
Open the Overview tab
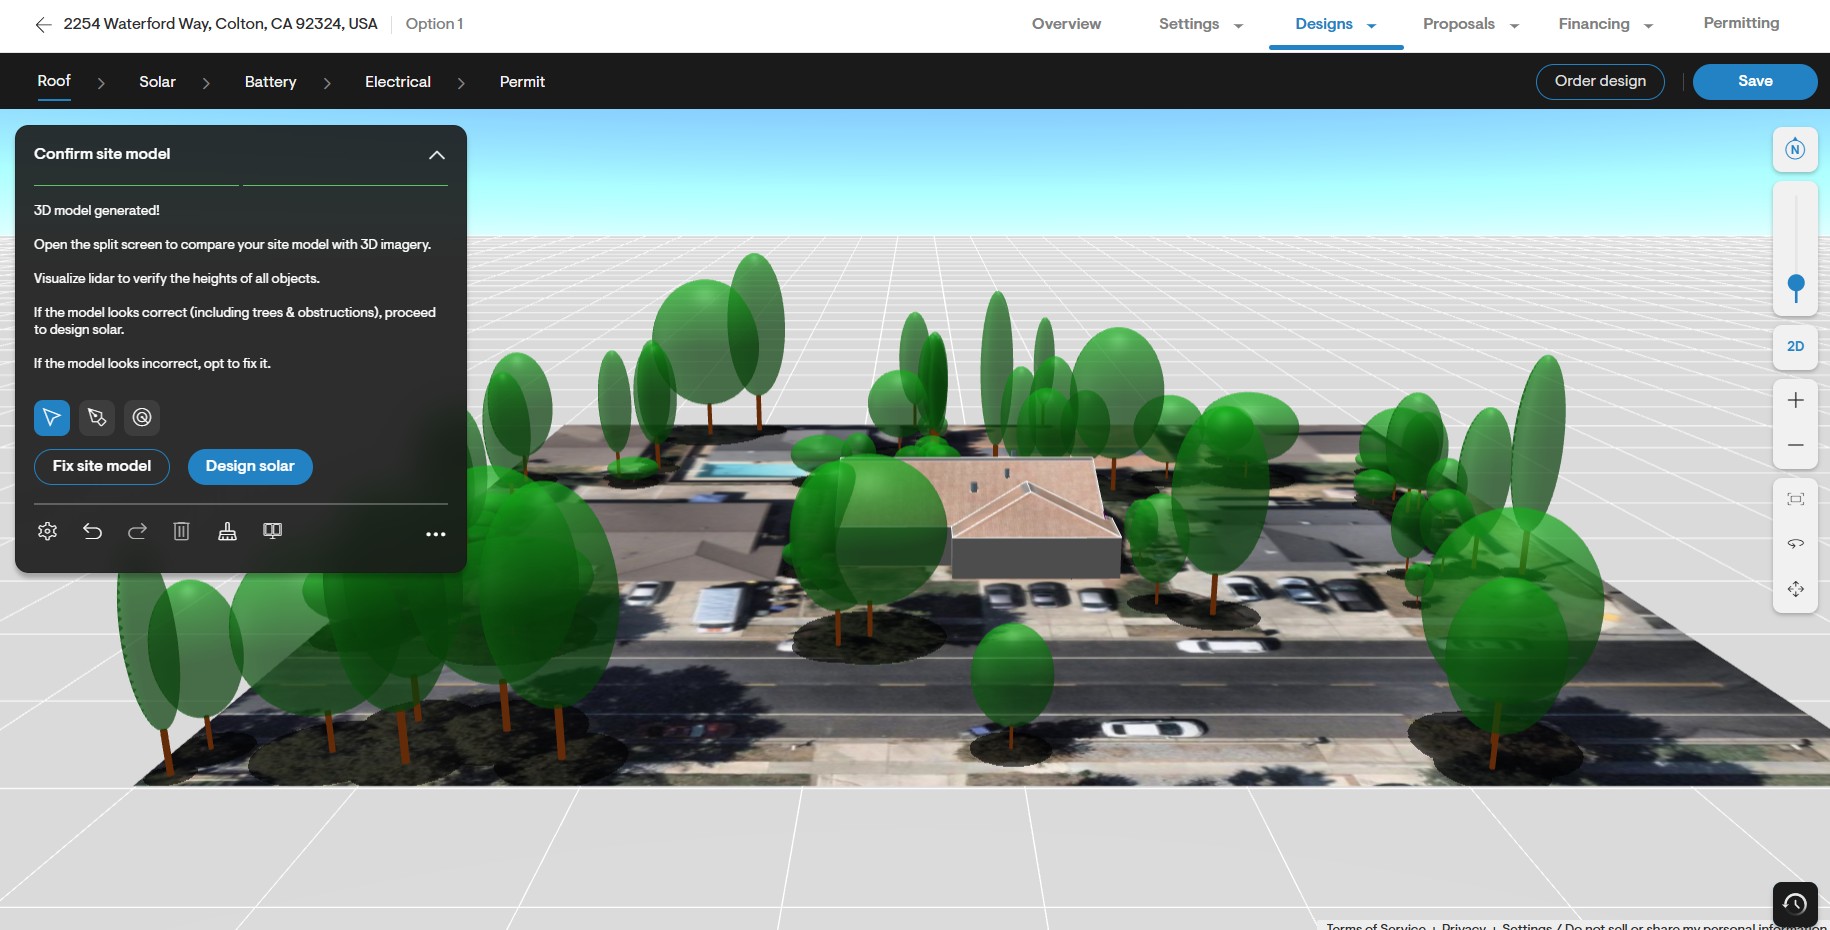tap(1066, 24)
